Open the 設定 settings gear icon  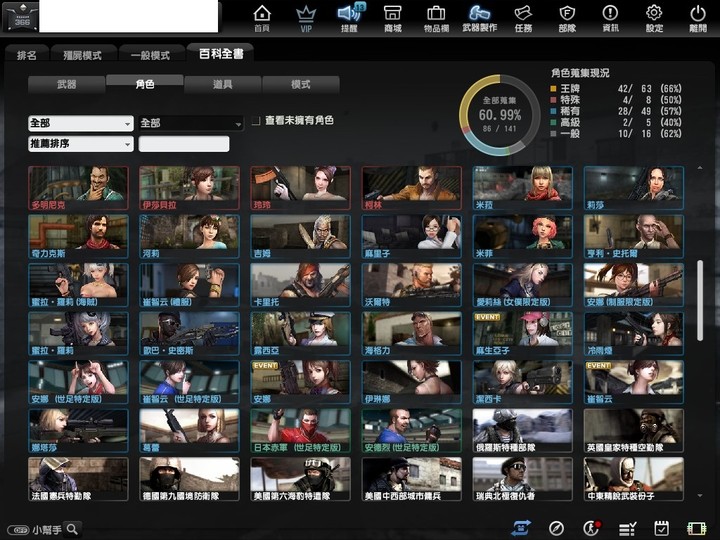[654, 17]
